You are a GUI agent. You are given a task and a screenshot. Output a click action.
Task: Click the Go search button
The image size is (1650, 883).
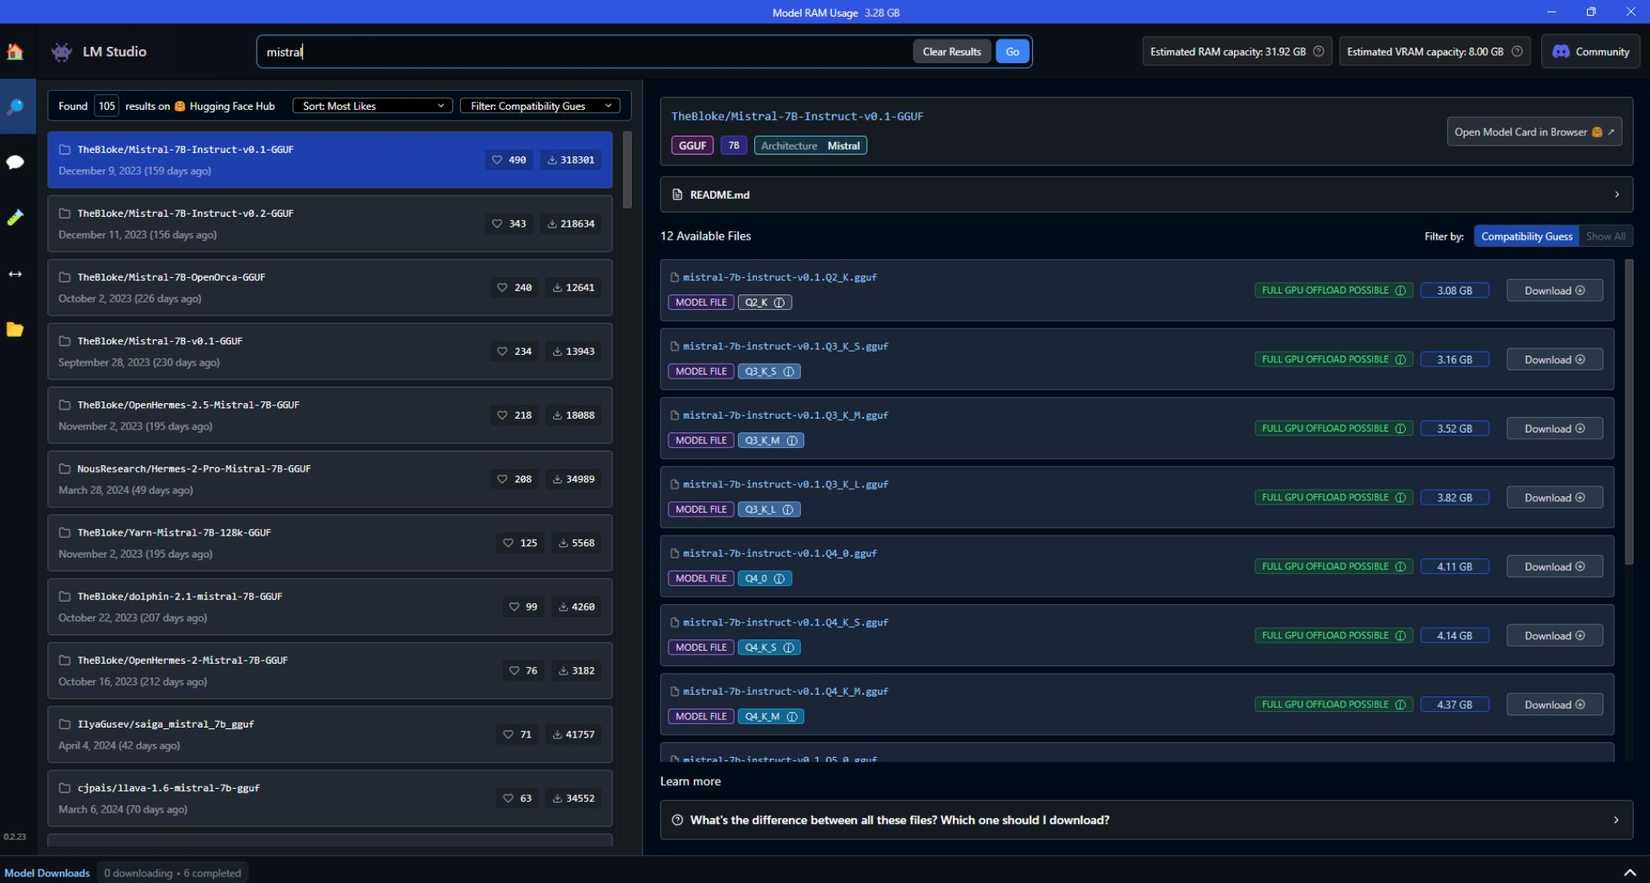coord(1012,51)
